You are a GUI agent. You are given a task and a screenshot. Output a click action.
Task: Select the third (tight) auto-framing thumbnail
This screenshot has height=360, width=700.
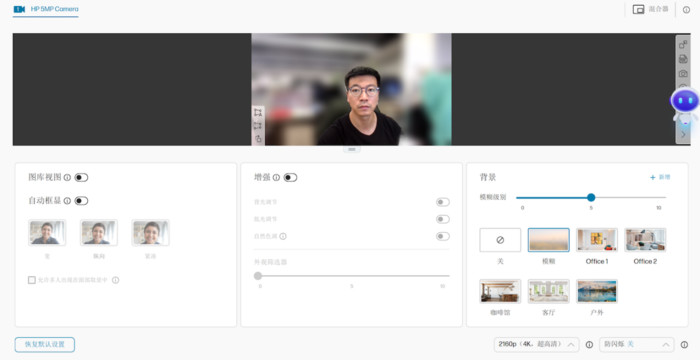click(x=150, y=233)
